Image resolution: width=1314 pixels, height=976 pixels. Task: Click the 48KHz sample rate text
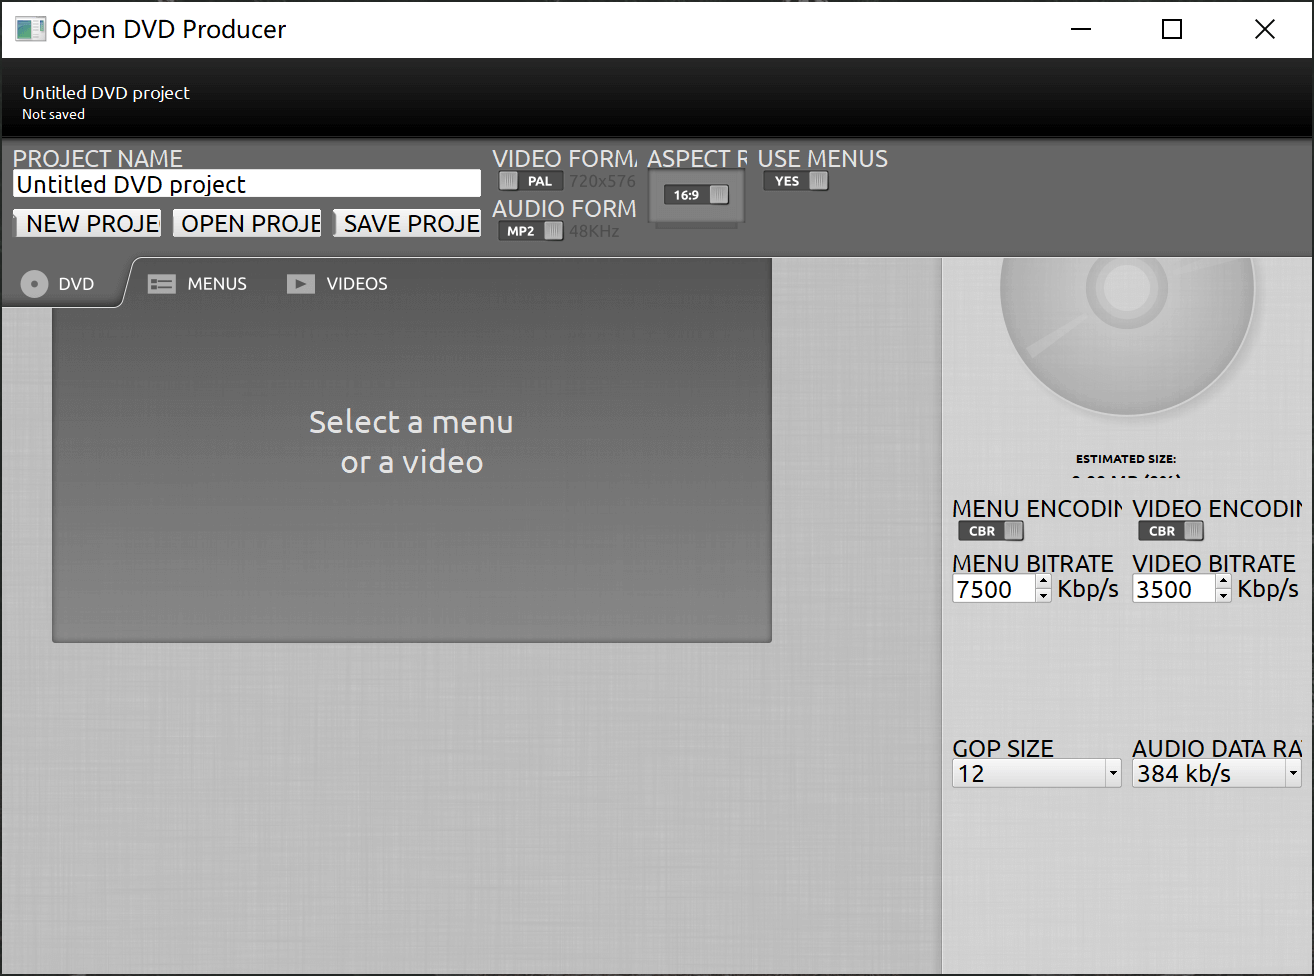(594, 232)
